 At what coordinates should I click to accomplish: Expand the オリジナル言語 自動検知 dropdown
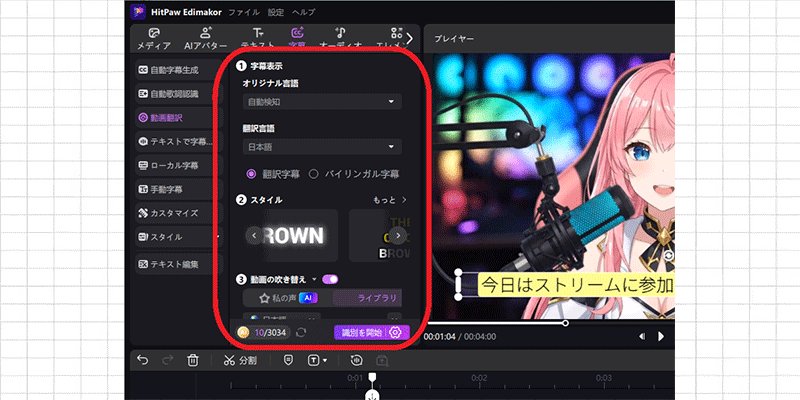[322, 102]
